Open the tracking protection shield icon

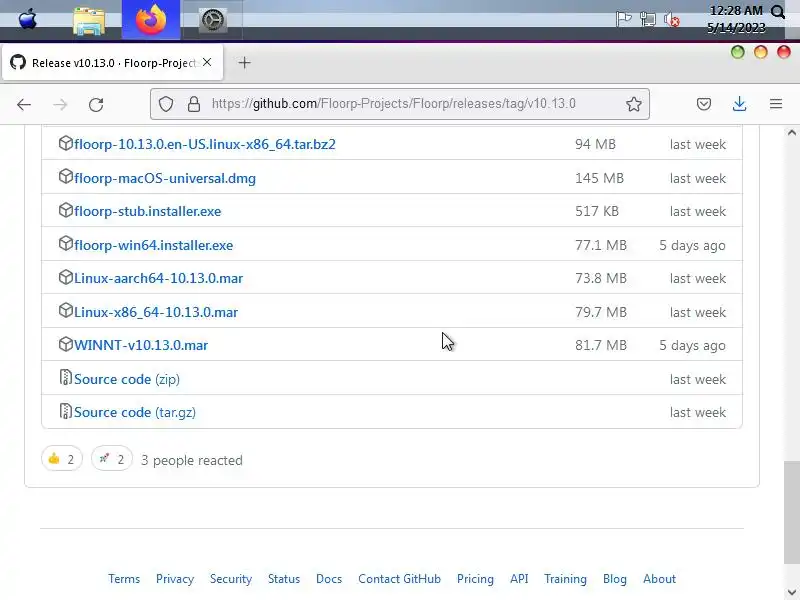[166, 104]
